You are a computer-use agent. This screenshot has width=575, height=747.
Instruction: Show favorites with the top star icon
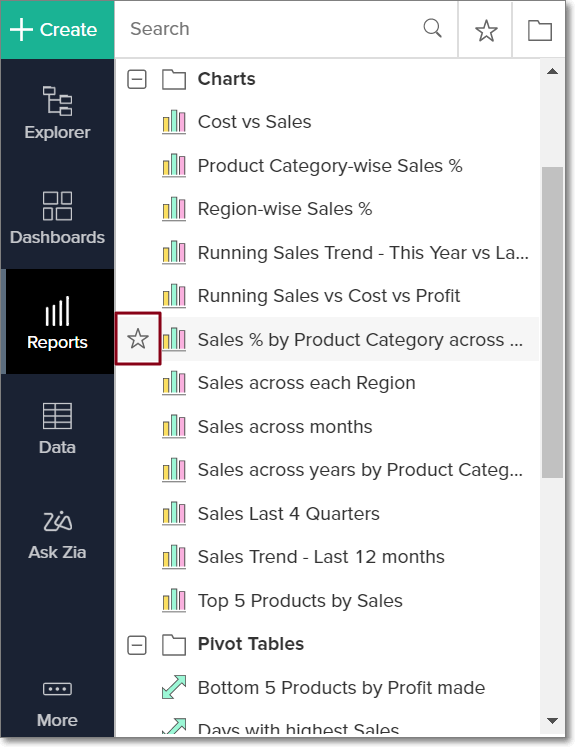[x=486, y=31]
